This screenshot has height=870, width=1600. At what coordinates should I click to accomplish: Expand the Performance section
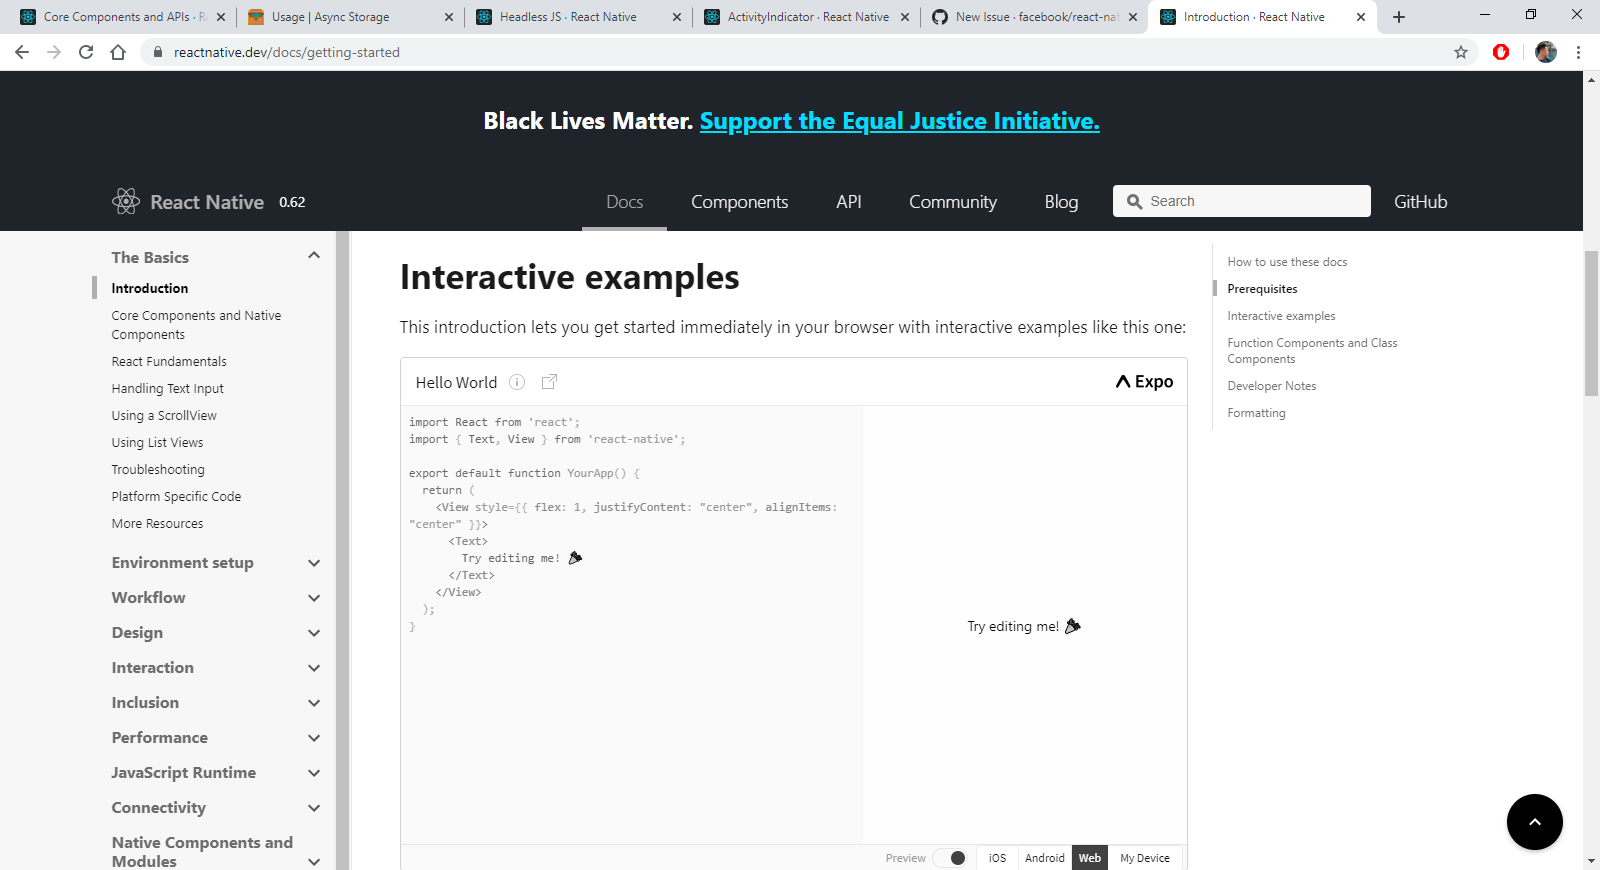coord(314,738)
